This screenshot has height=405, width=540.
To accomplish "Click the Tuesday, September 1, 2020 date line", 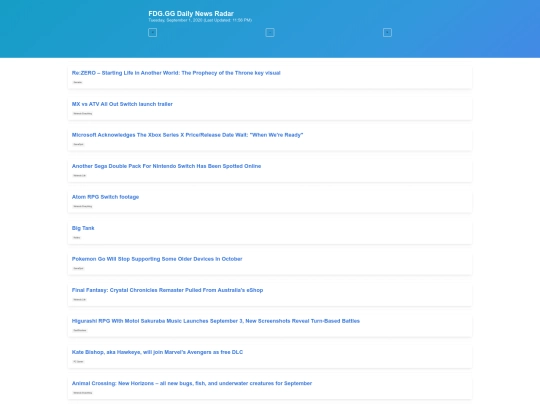I will click(x=200, y=20).
